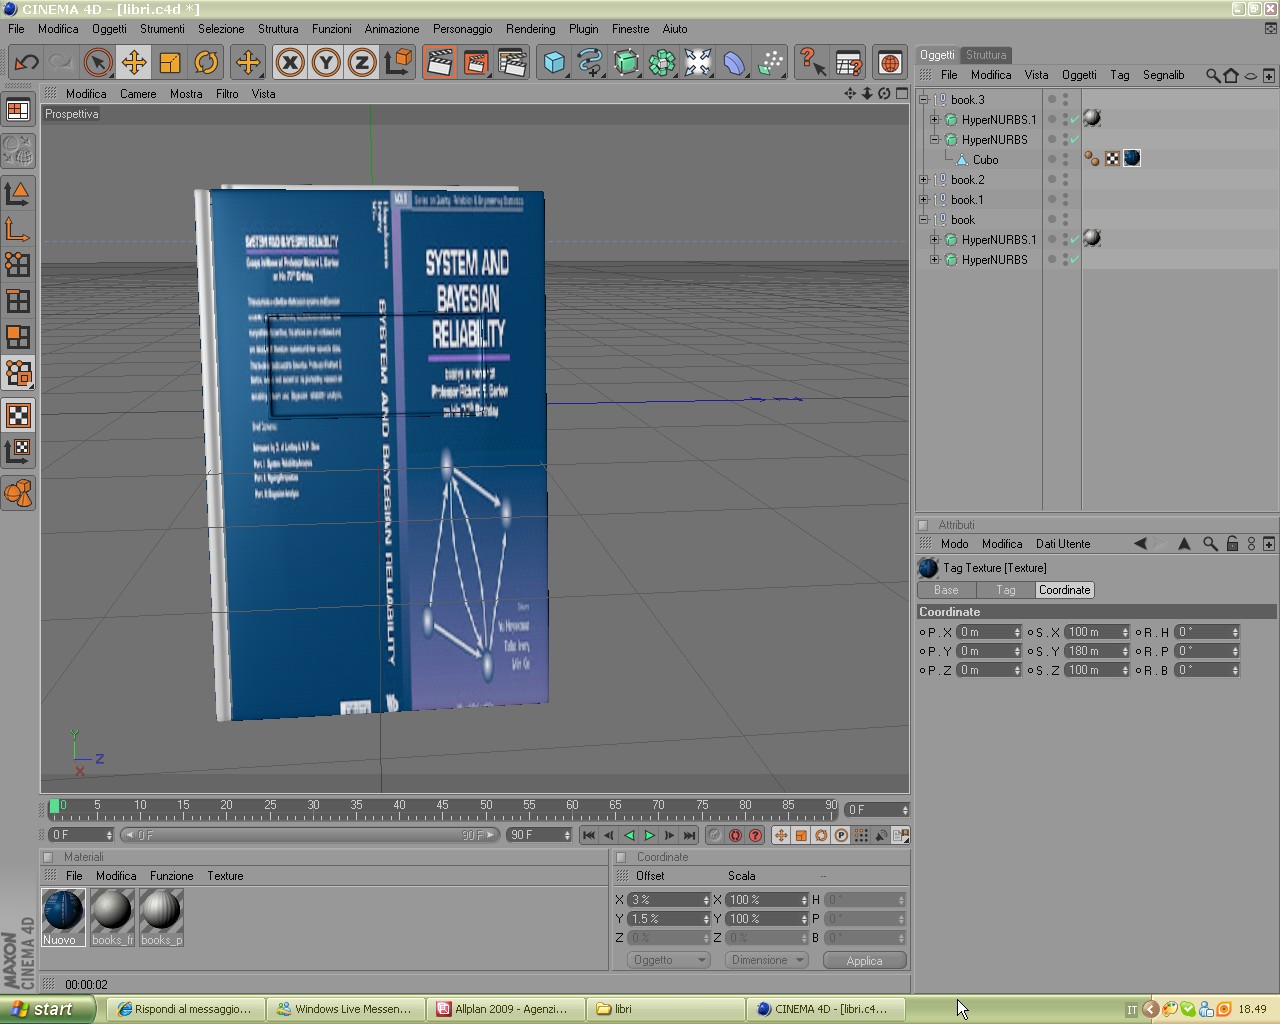Open the Animazione menu
The image size is (1280, 1024).
[391, 29]
